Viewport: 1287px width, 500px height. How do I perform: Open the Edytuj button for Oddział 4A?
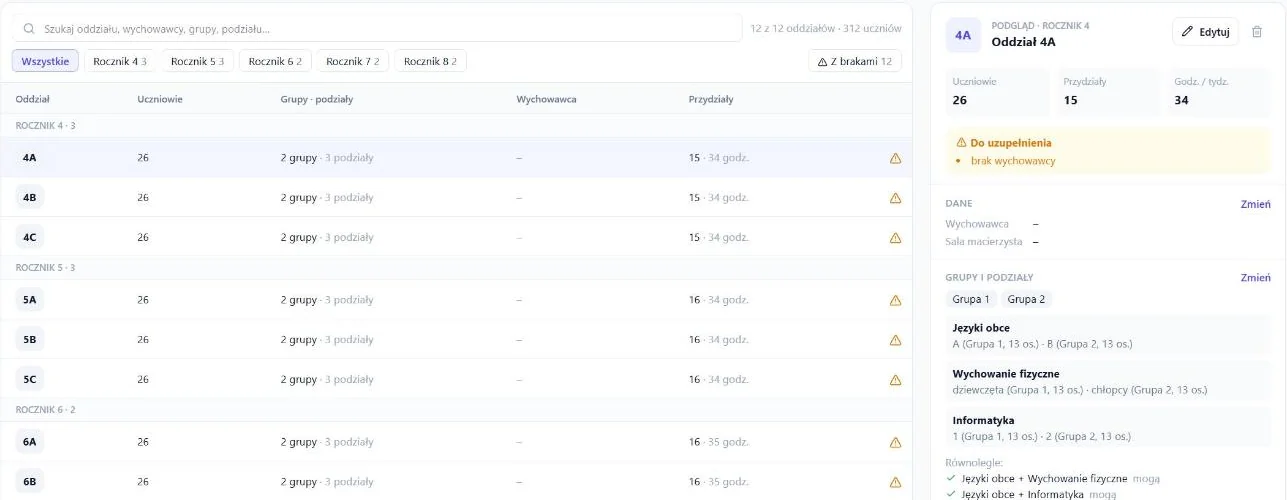(1205, 32)
